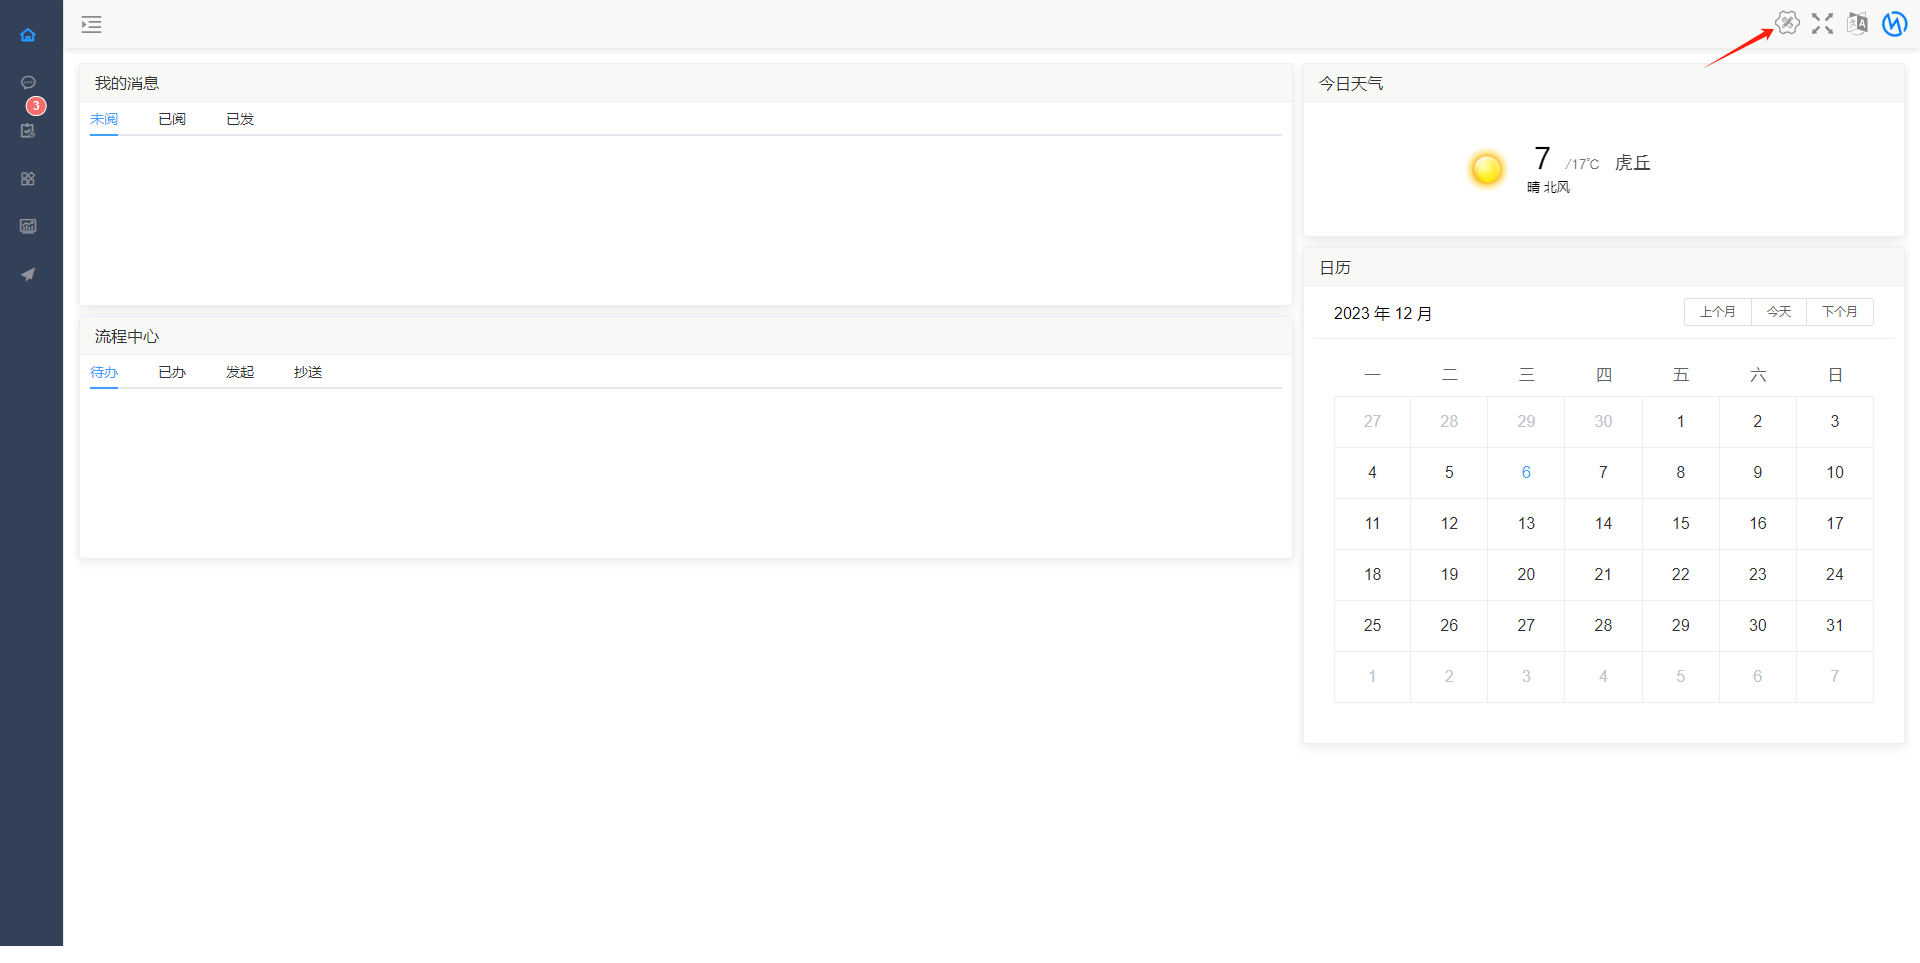Select December 19 in the calendar
Viewport: 1920px width, 963px height.
(x=1449, y=574)
